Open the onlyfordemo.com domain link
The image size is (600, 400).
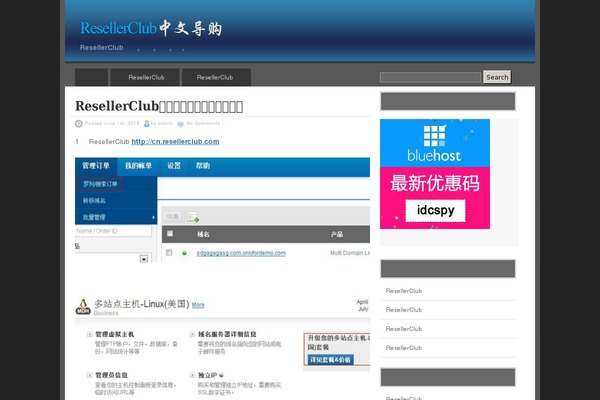pos(241,253)
